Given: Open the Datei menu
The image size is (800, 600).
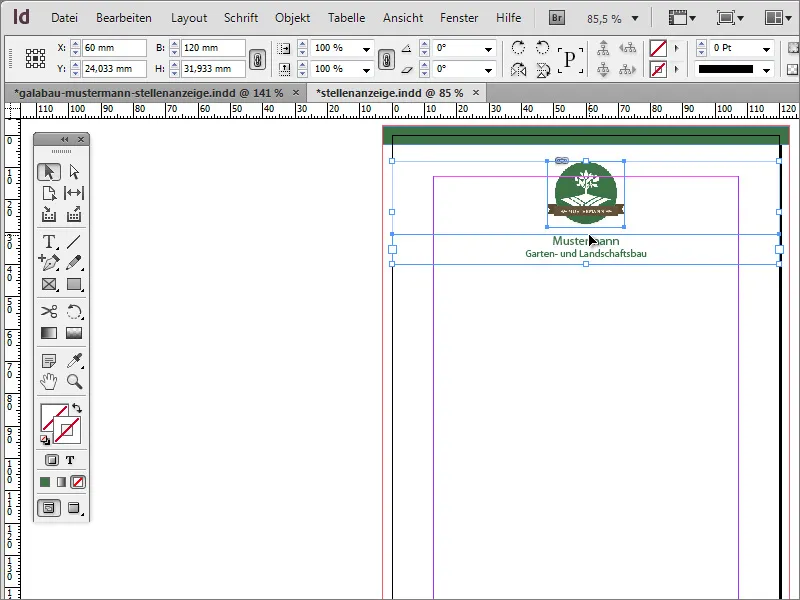Looking at the screenshot, I should [x=64, y=18].
